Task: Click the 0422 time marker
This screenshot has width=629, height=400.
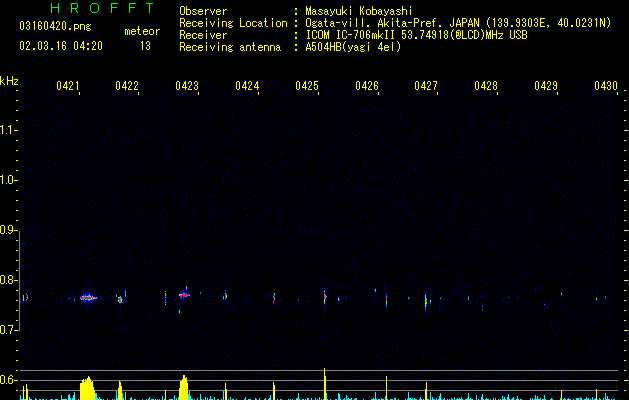Action: 127,86
